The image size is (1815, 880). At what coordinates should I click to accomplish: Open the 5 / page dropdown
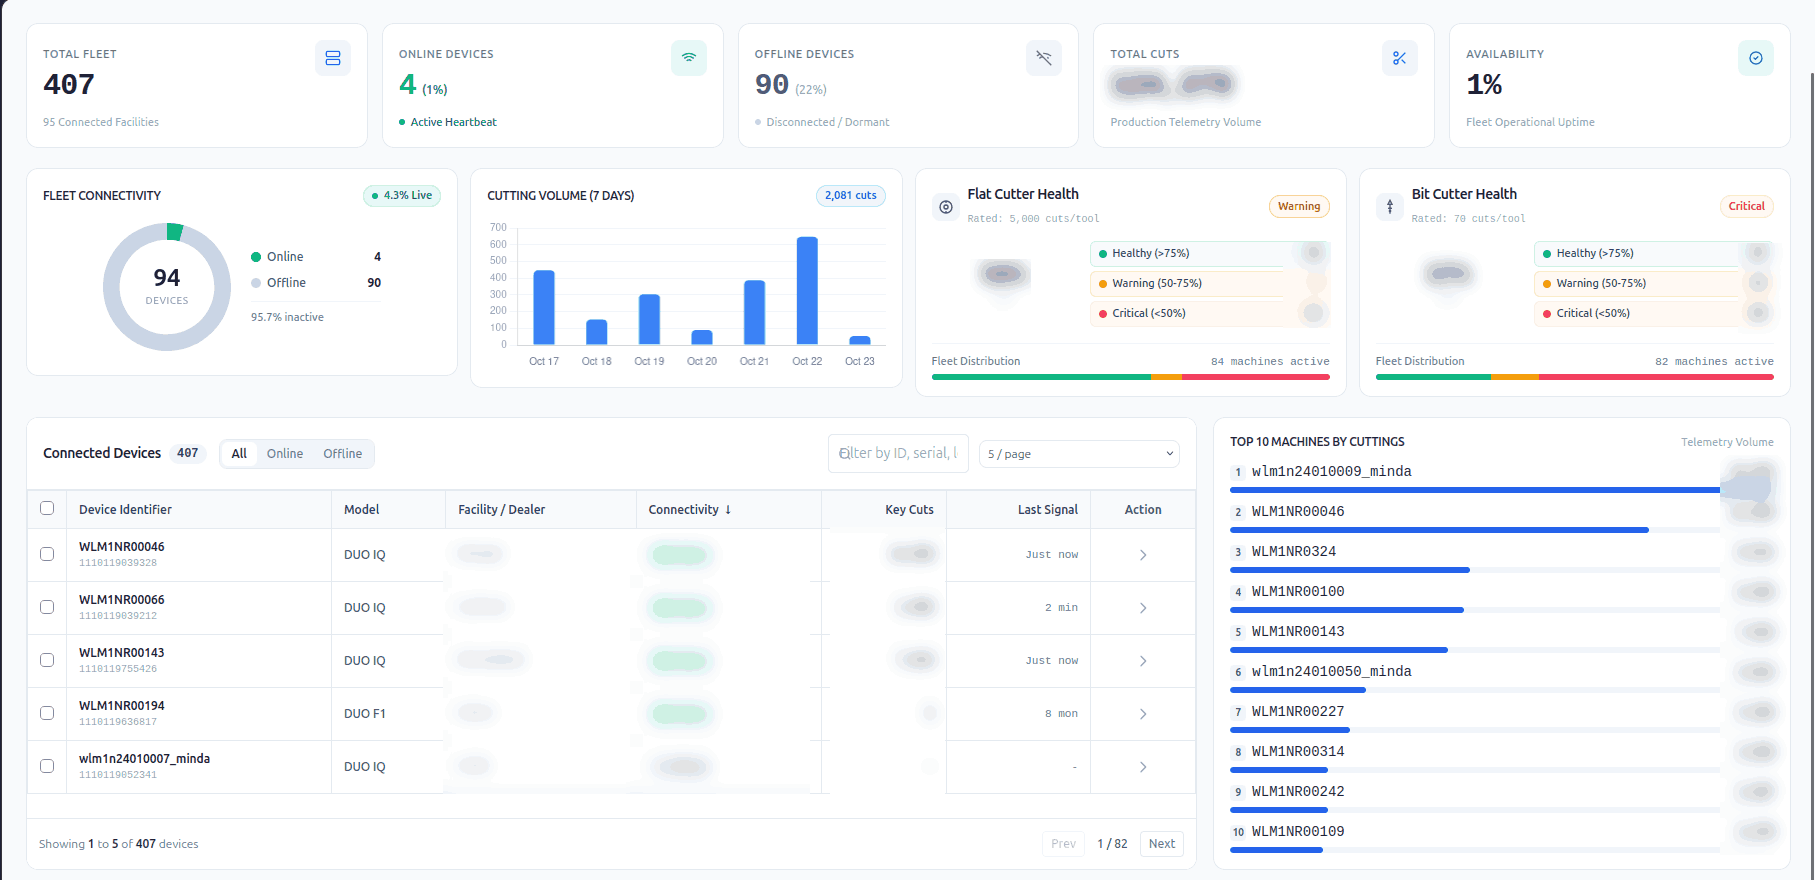click(x=1079, y=454)
